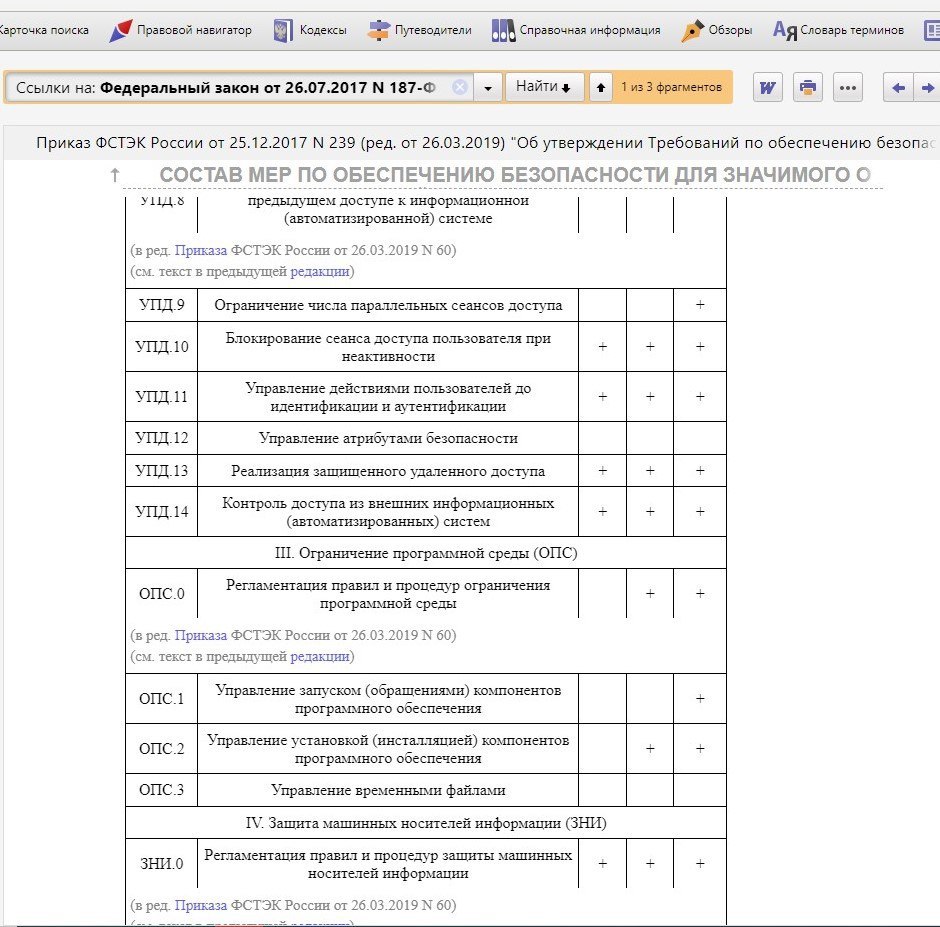The height and width of the screenshot is (927, 940).
Task: Open the Кодексы section
Action: [310, 30]
